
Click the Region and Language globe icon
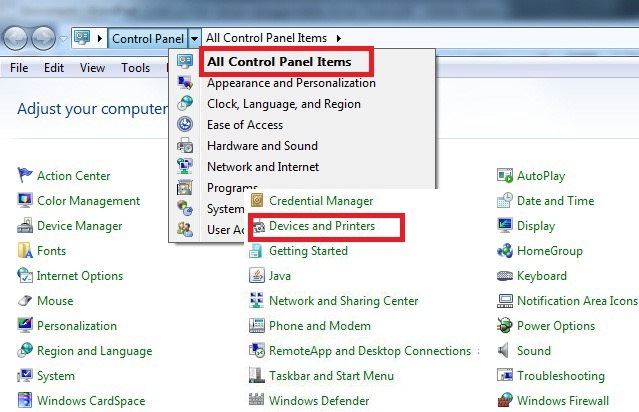click(x=25, y=350)
